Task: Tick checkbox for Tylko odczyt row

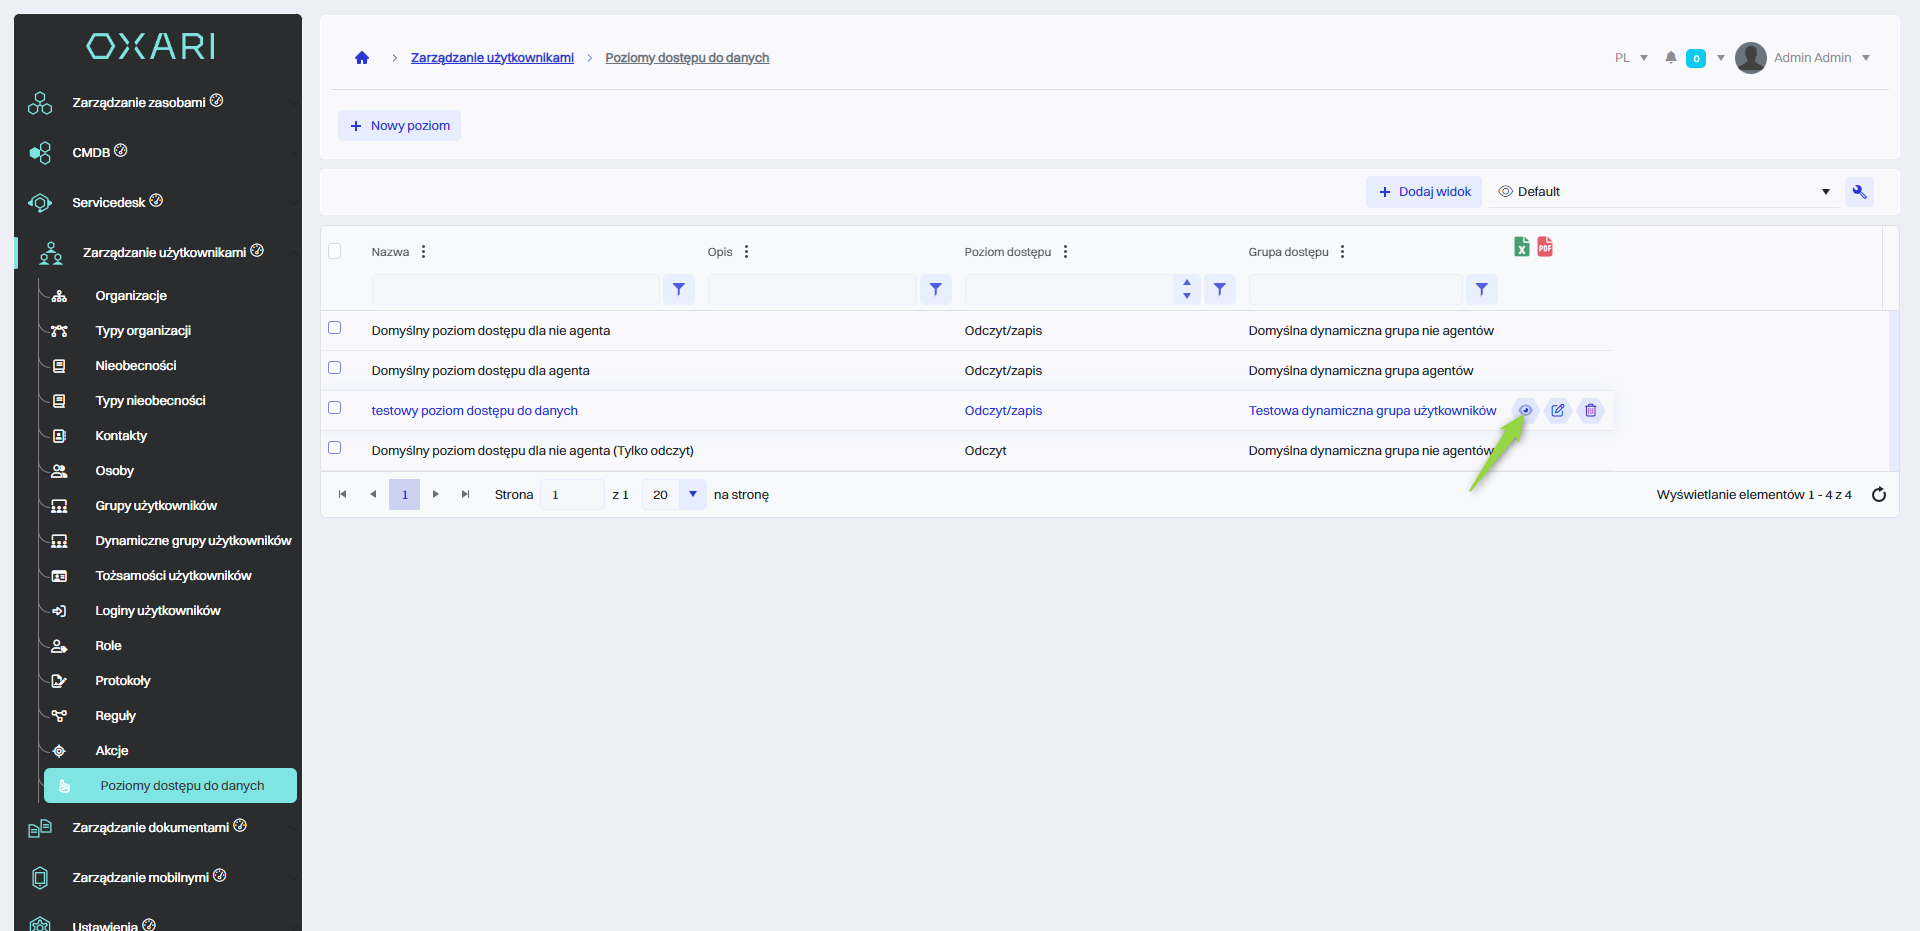Action: [x=335, y=448]
